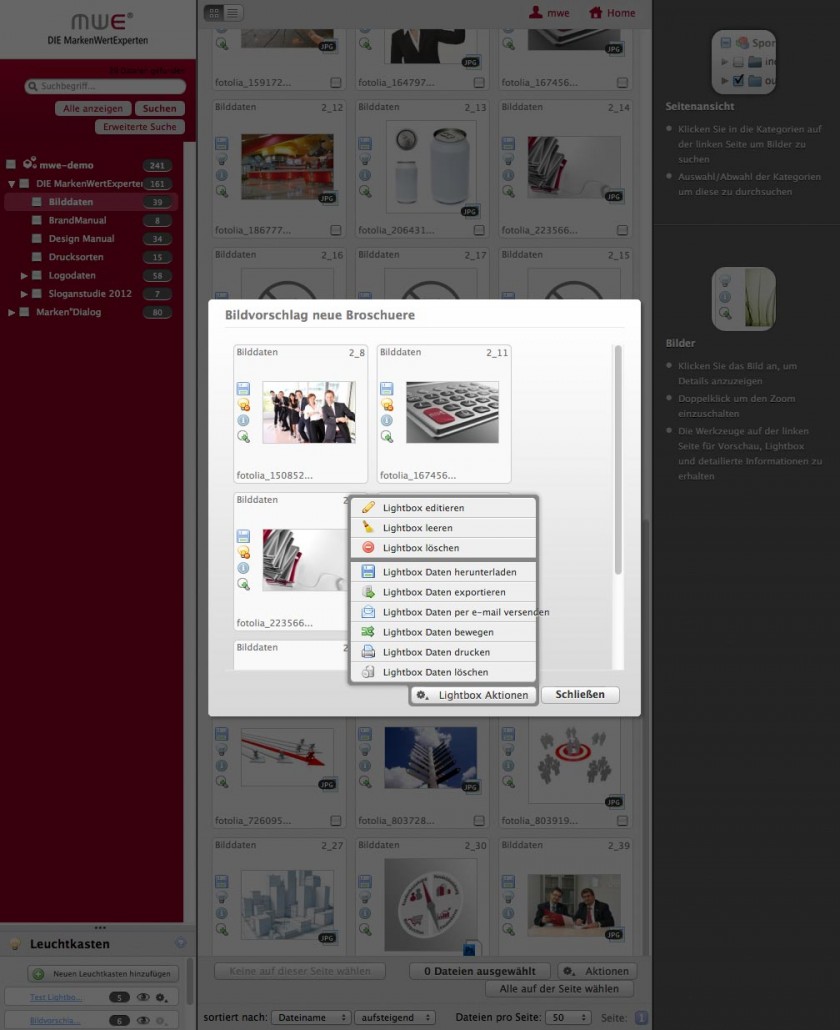Image resolution: width=840 pixels, height=1030 pixels.
Task: Click info icon on fotolia_150852 lightbox card
Action: click(x=243, y=420)
